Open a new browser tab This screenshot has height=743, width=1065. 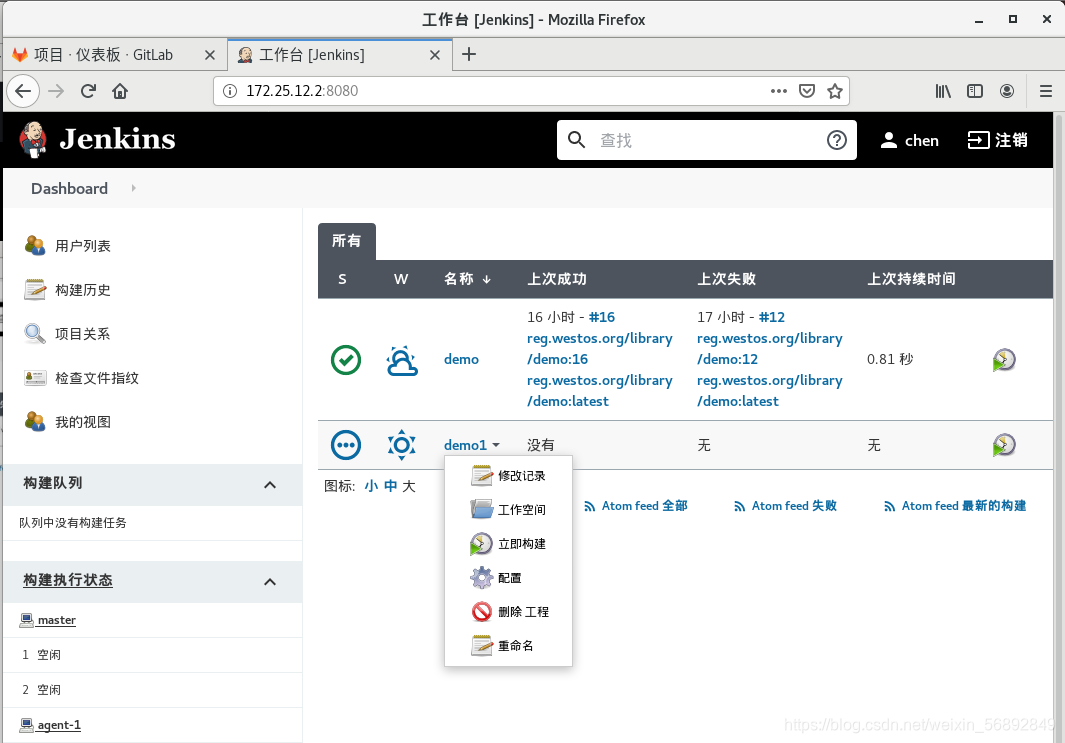pyautogui.click(x=469, y=54)
